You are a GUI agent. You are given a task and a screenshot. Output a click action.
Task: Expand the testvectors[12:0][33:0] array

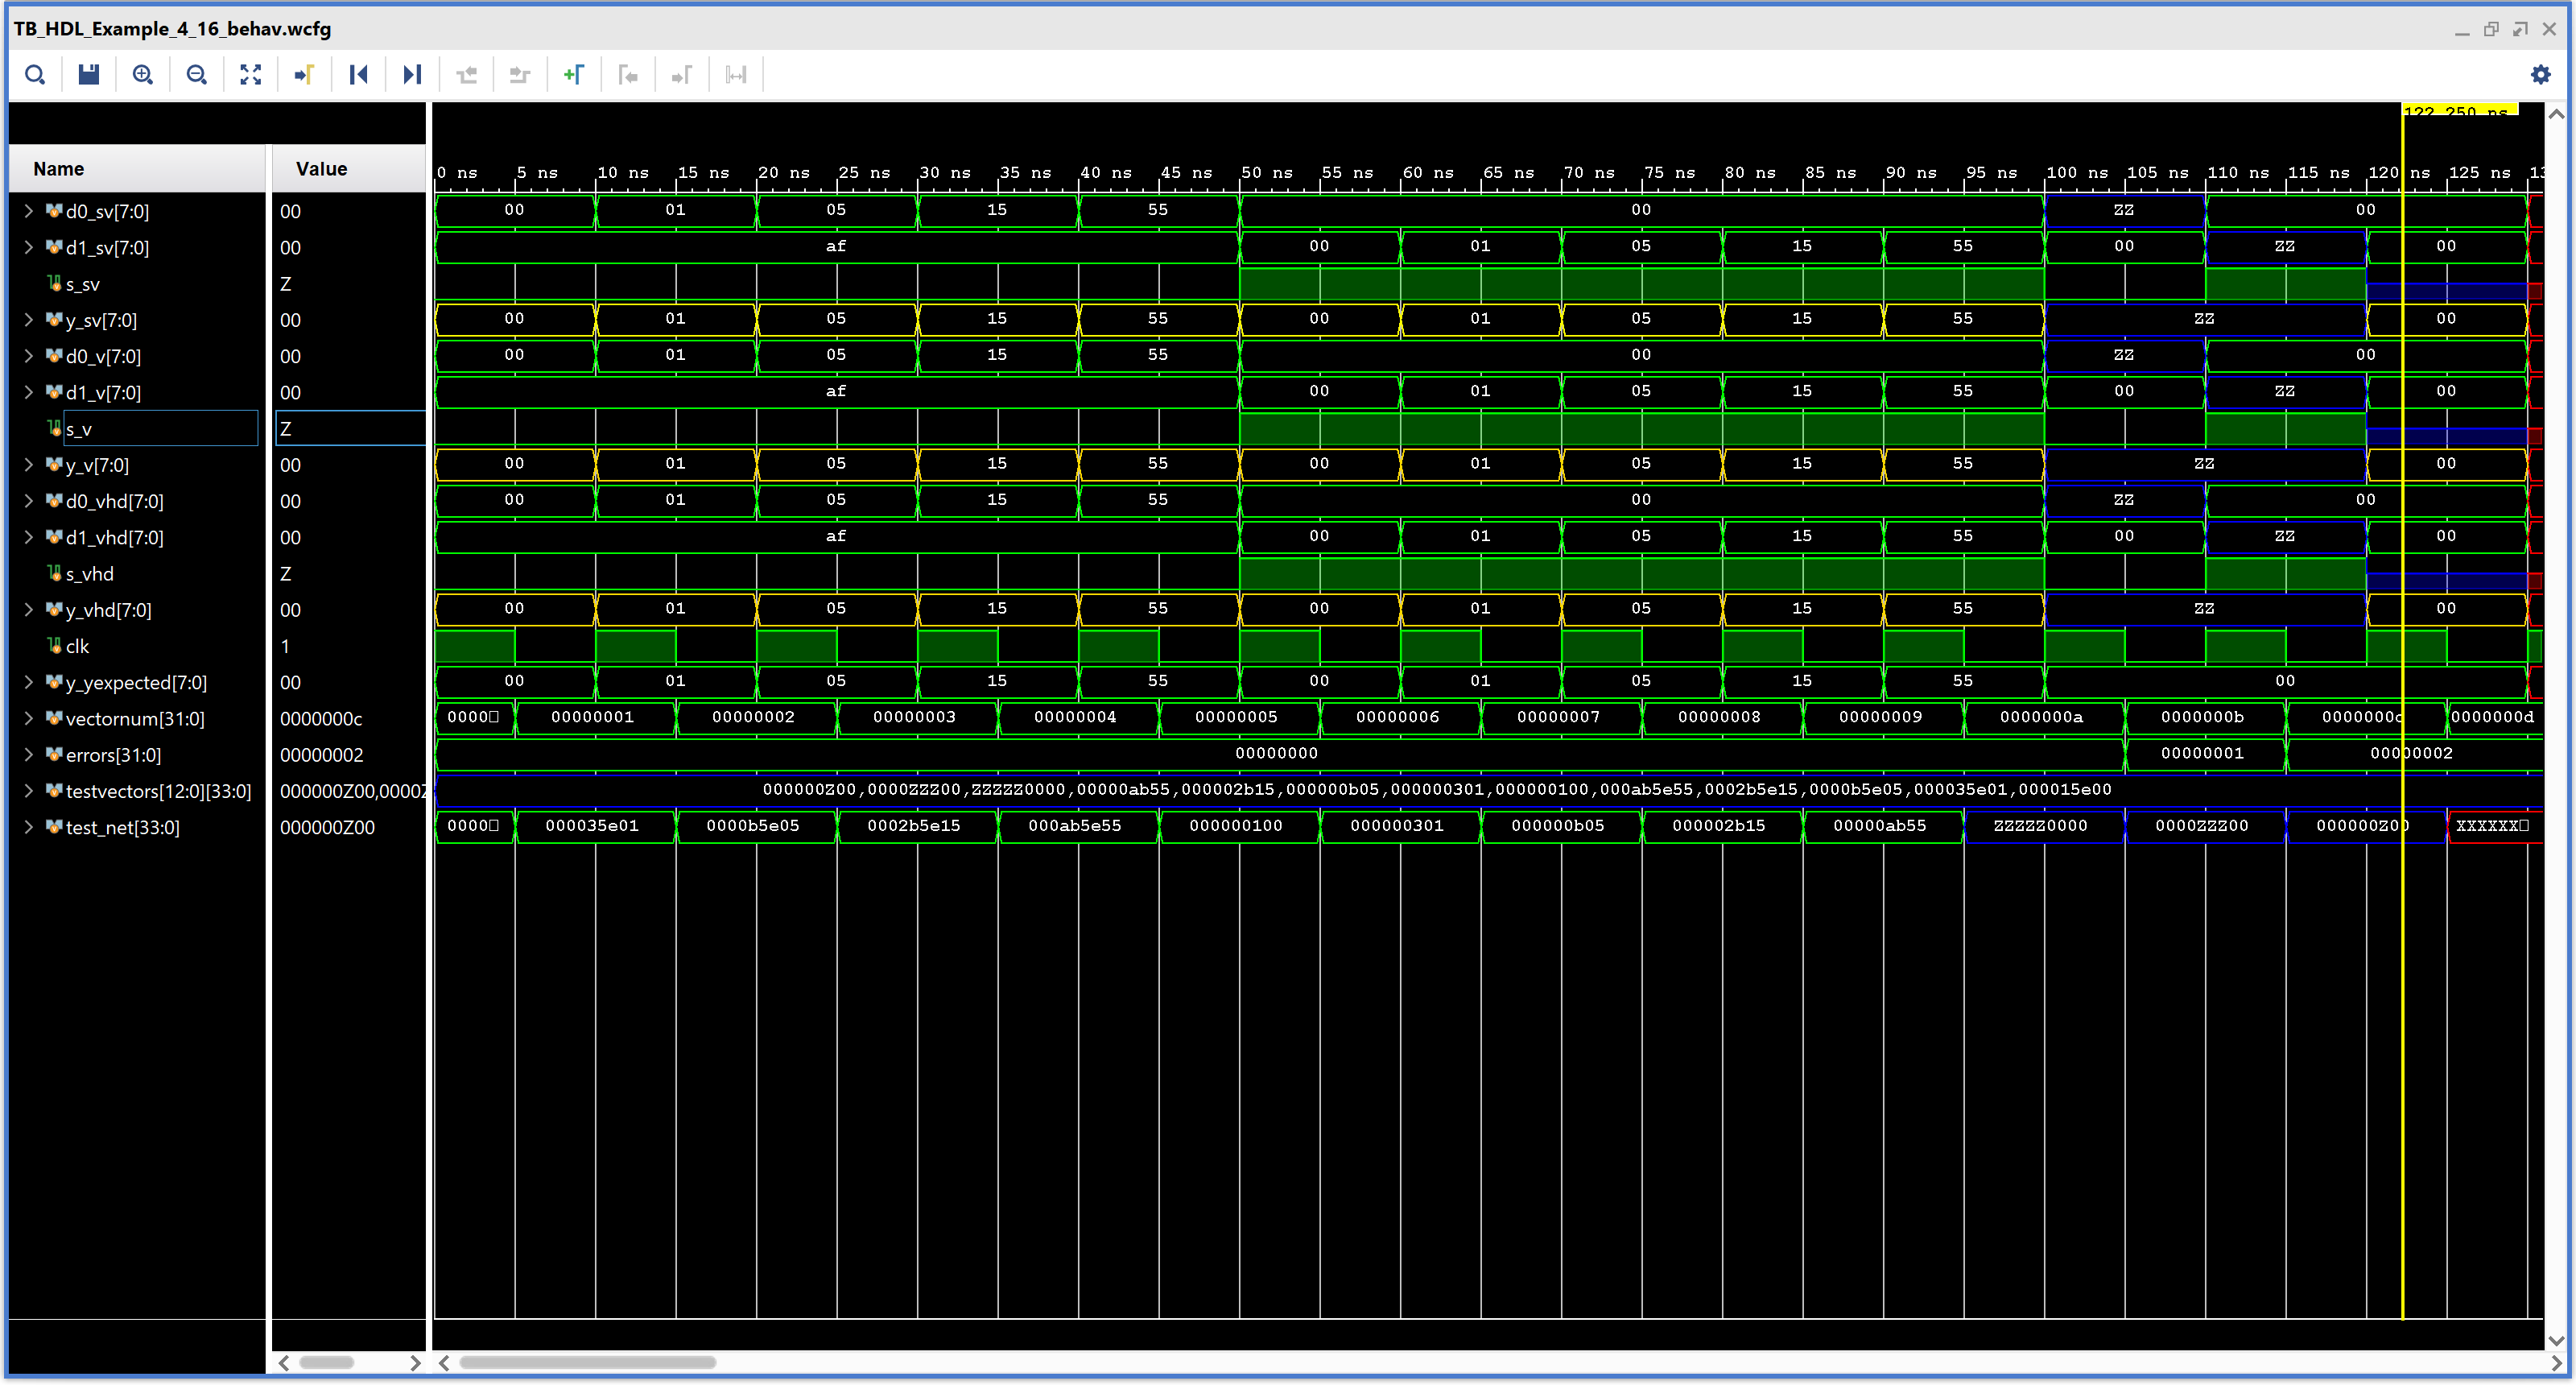coord(29,791)
